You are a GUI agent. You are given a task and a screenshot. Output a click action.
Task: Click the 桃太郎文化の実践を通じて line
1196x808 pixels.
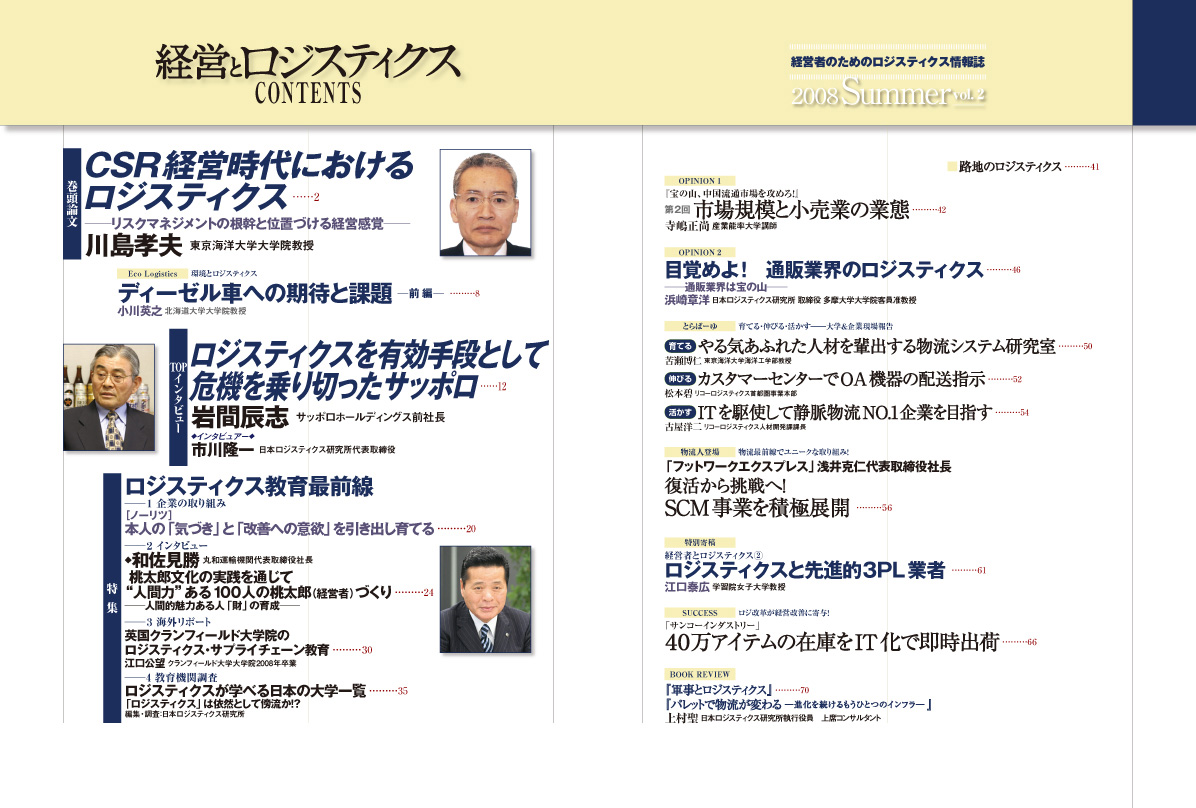click(x=211, y=577)
